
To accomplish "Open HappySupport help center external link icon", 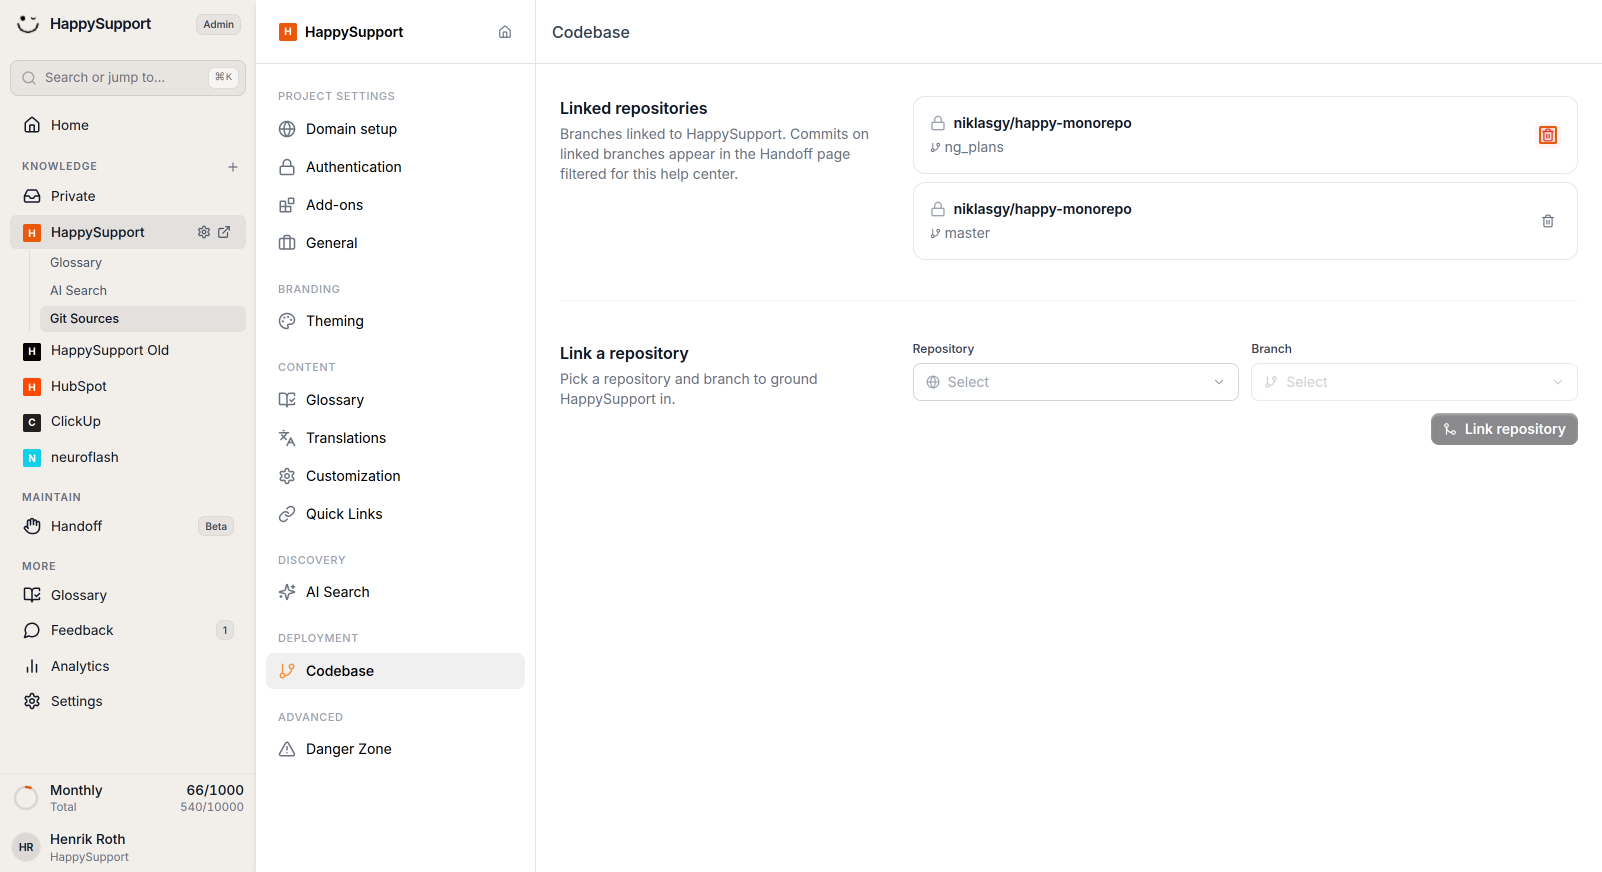I will (224, 232).
